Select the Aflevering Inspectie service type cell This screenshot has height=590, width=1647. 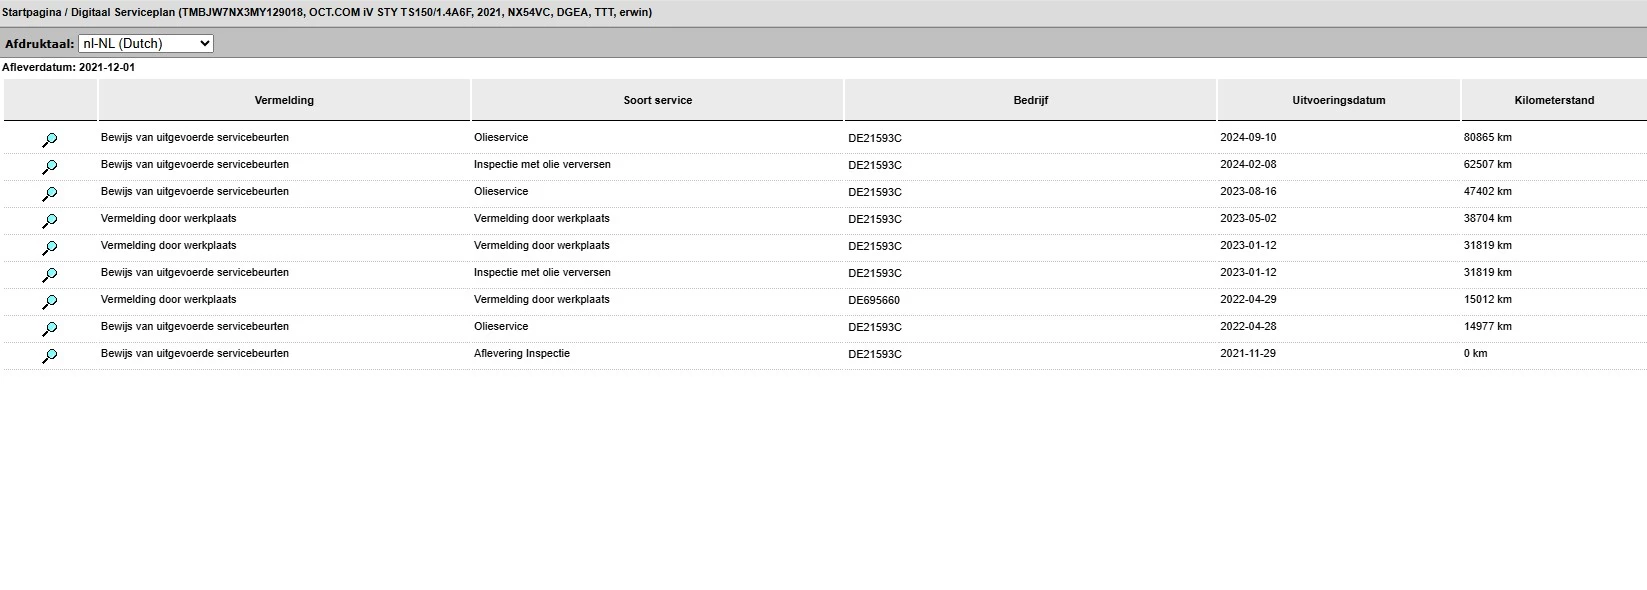(x=522, y=353)
